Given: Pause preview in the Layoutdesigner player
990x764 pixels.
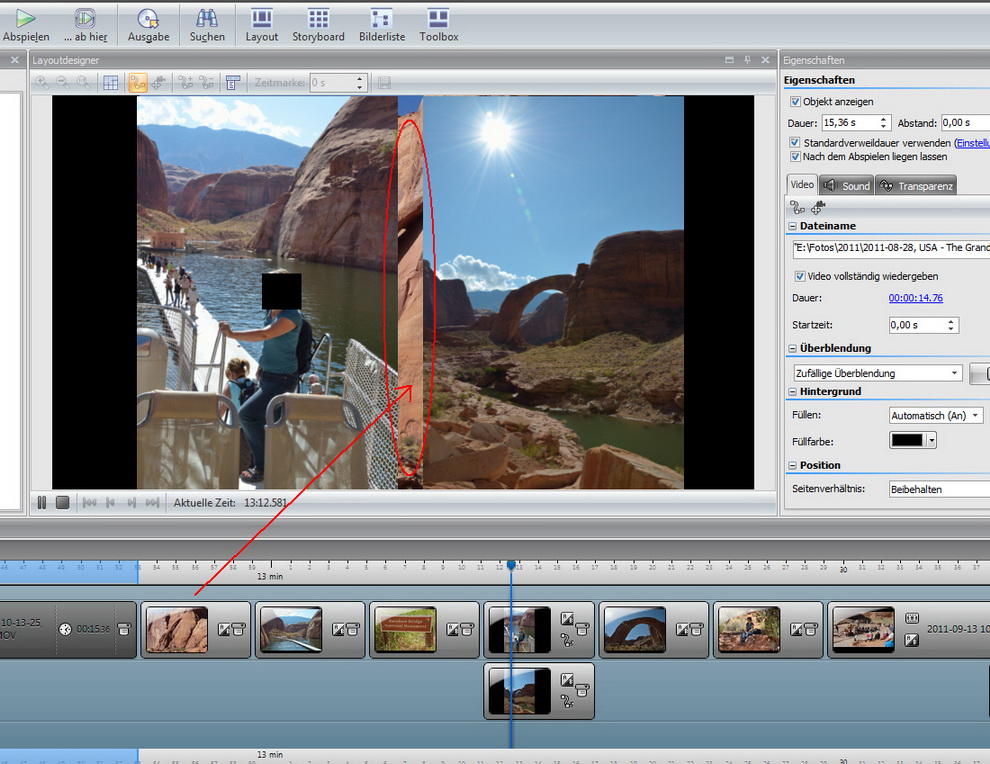Looking at the screenshot, I should (x=42, y=502).
